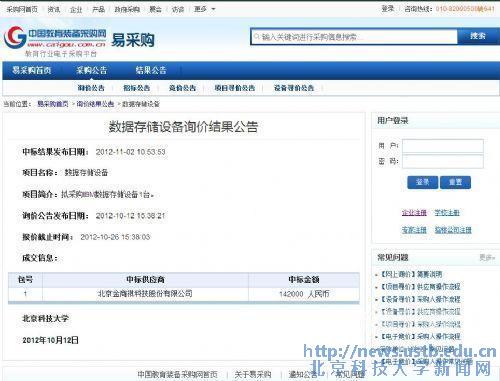Open 【设备寻价】采购人操作流程 FAQ entry
The width and height of the screenshot is (500, 381).
tap(420, 299)
